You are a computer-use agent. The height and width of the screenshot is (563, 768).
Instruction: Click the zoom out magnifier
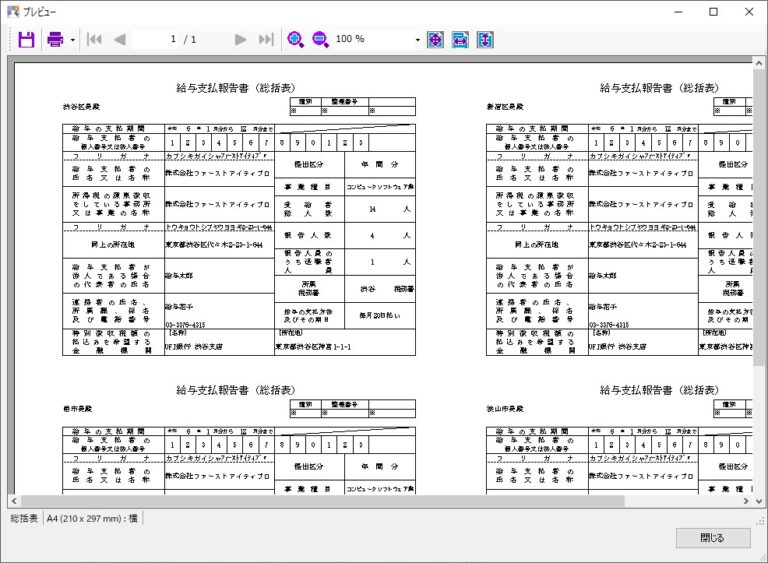point(320,39)
